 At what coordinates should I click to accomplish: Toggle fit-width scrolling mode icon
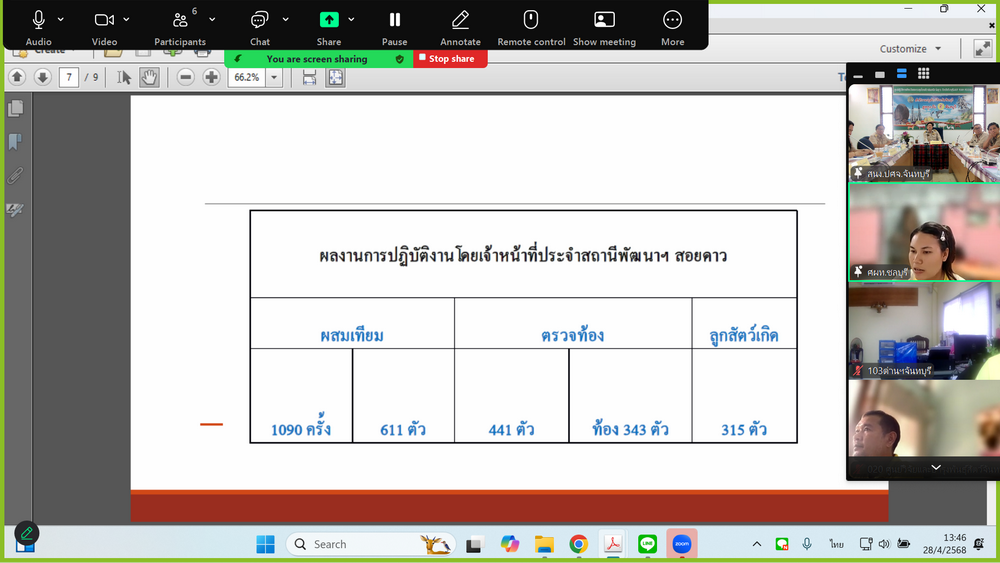tap(309, 77)
